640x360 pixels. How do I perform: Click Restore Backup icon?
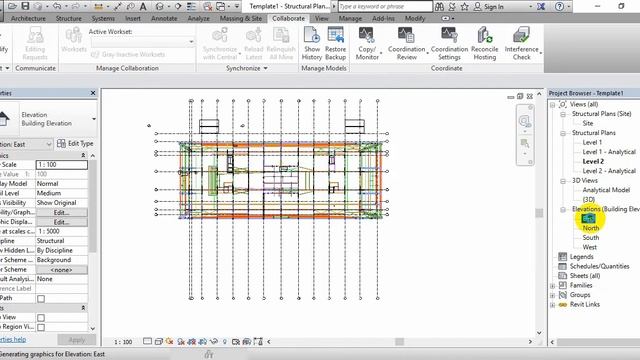[336, 43]
